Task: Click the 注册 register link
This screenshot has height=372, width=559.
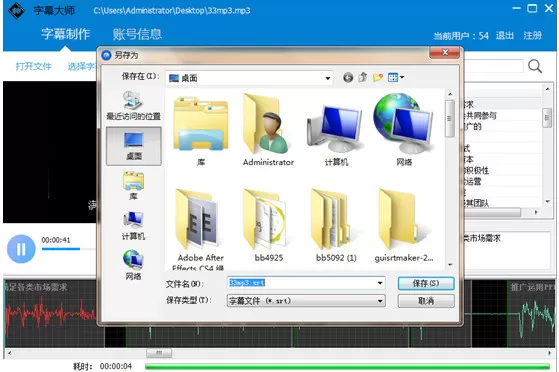Action: (x=533, y=36)
